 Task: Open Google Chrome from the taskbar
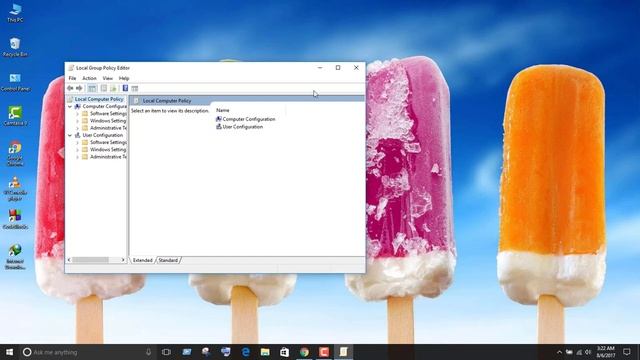click(304, 352)
